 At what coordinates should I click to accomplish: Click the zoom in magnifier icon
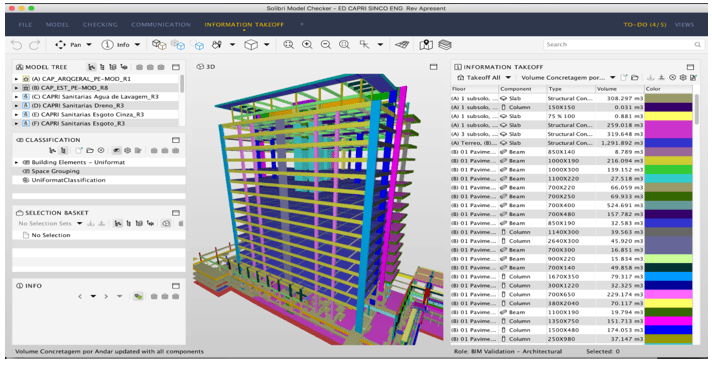[307, 44]
